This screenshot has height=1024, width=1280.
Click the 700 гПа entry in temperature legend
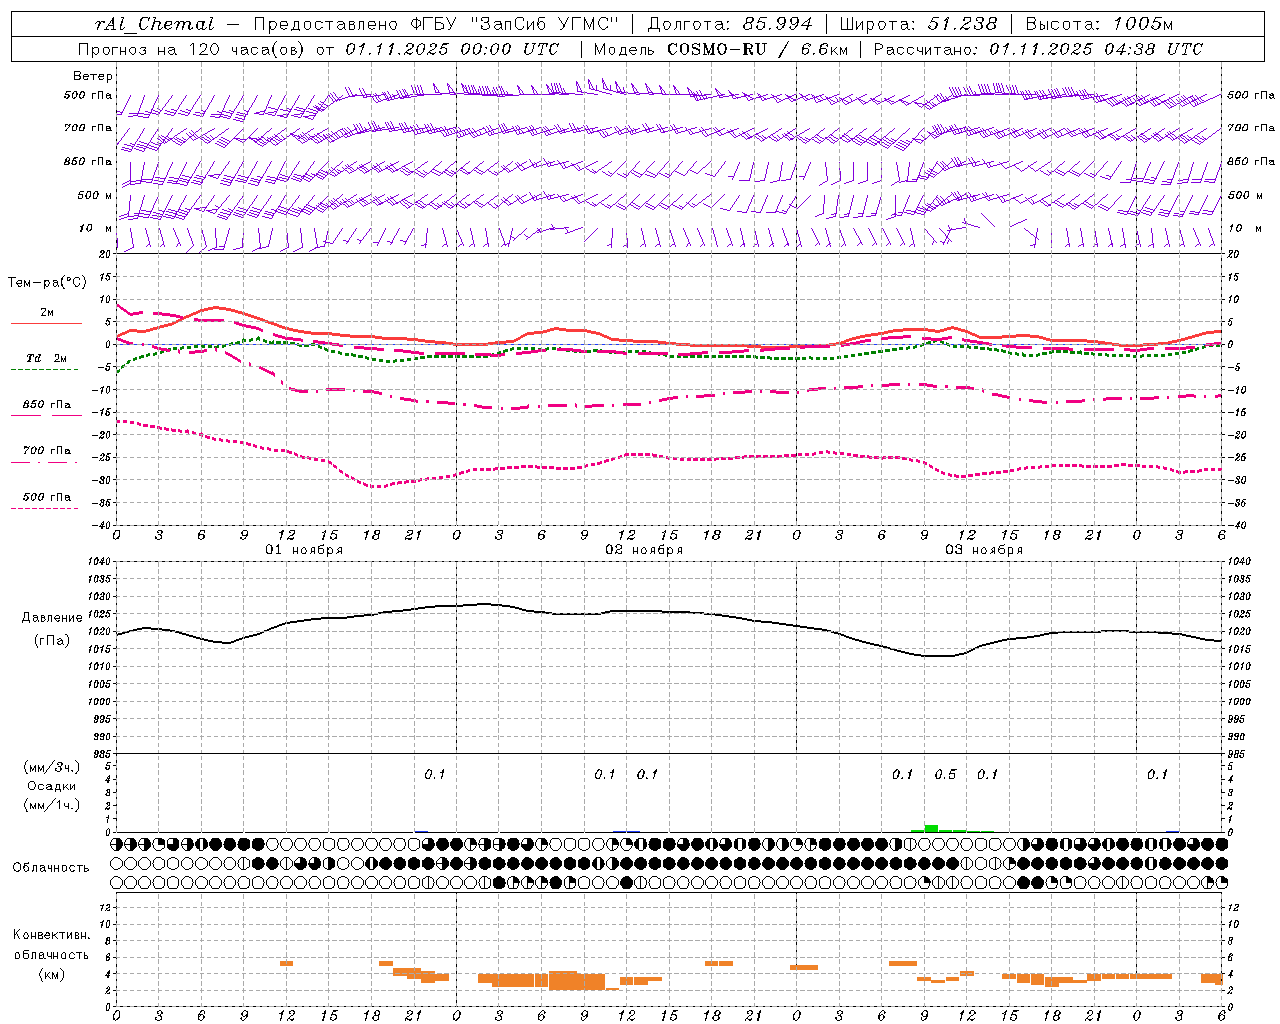coord(47,455)
